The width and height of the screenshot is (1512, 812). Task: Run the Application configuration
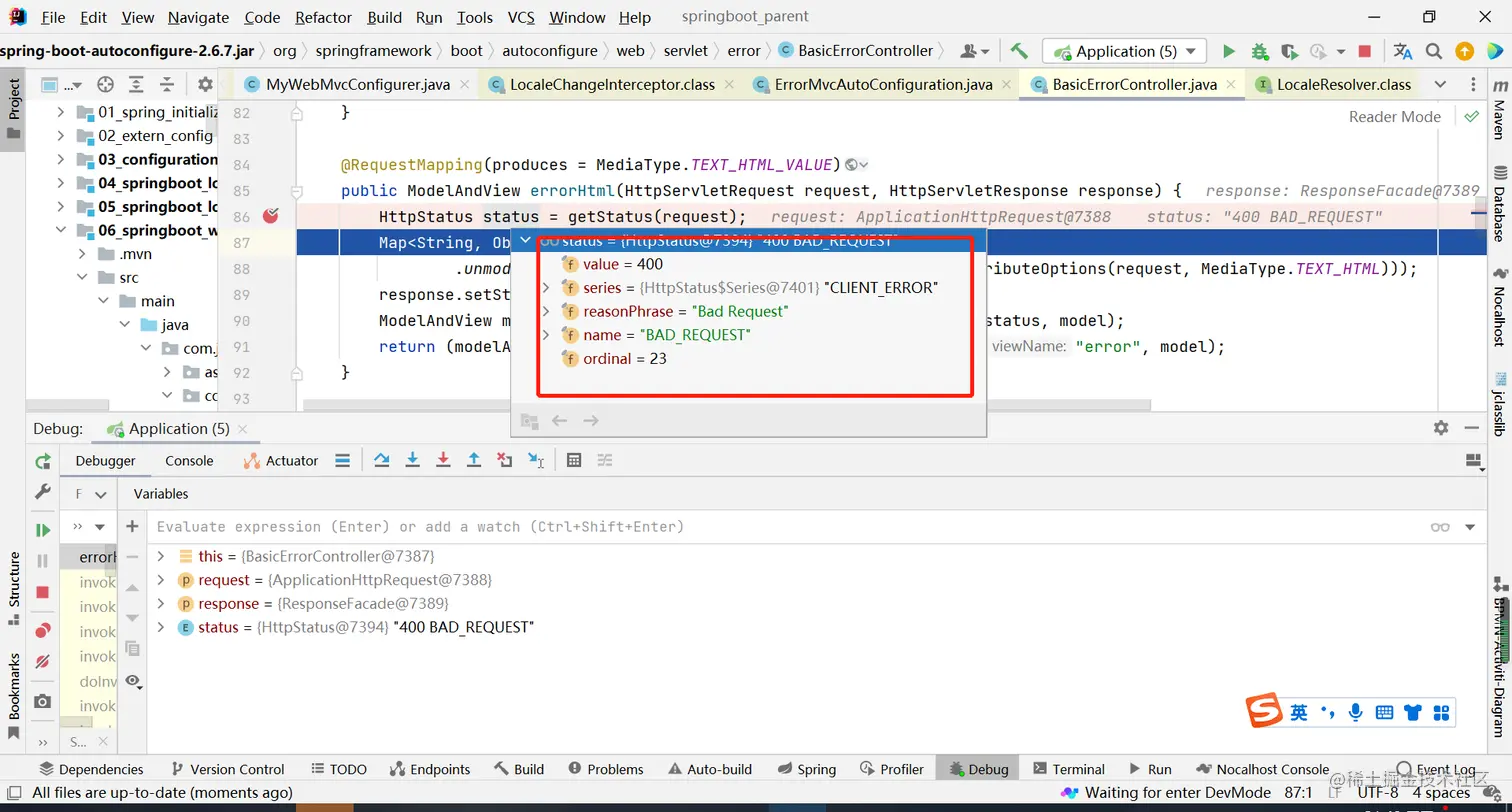pos(1229,51)
